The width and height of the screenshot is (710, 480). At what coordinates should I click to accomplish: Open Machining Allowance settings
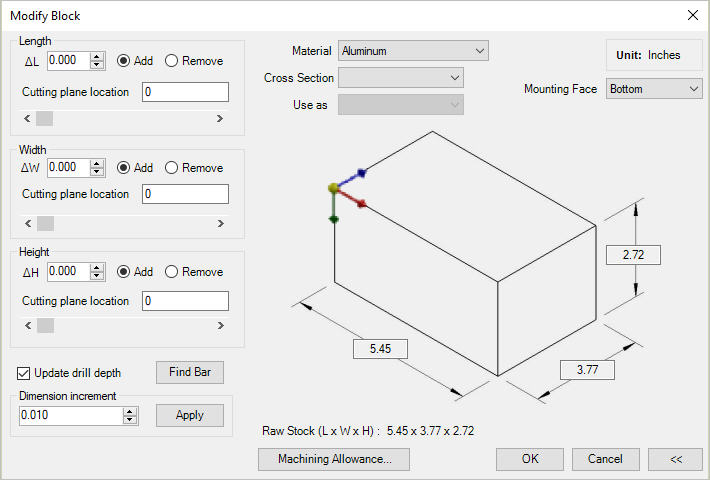point(334,459)
